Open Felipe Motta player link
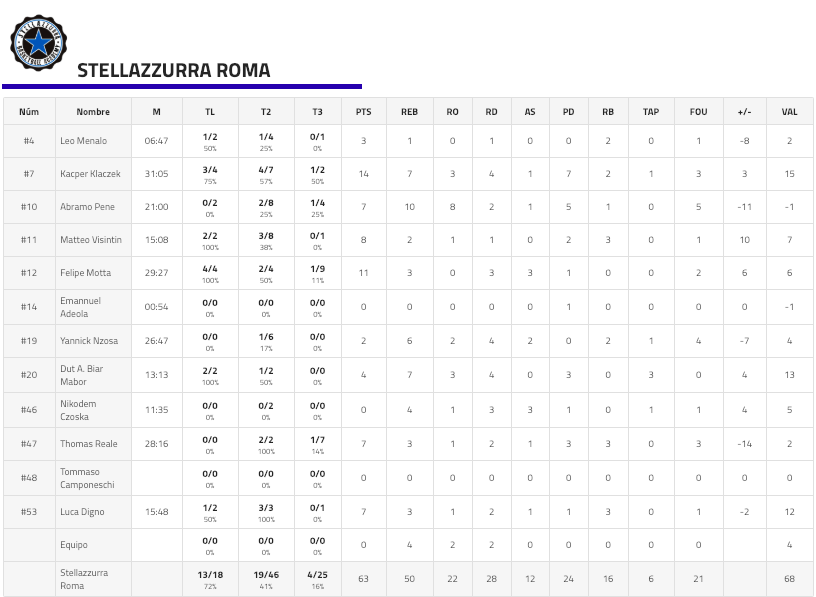Screen dimensions: 816x597 point(84,273)
